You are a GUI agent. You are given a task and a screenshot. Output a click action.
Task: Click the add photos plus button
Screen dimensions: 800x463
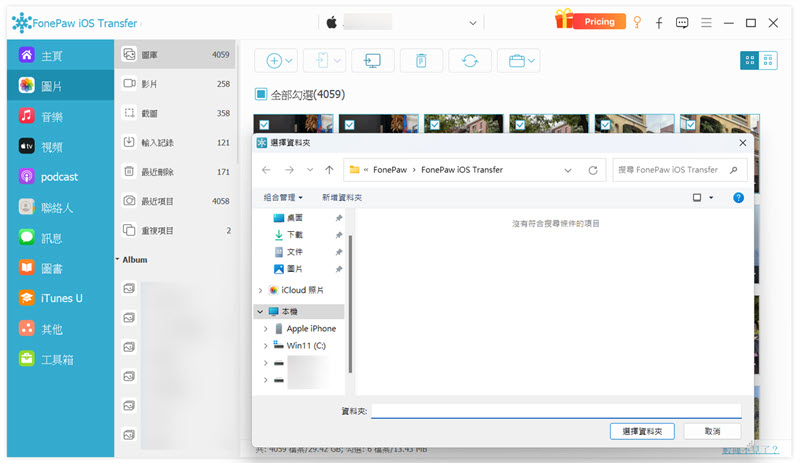274,61
